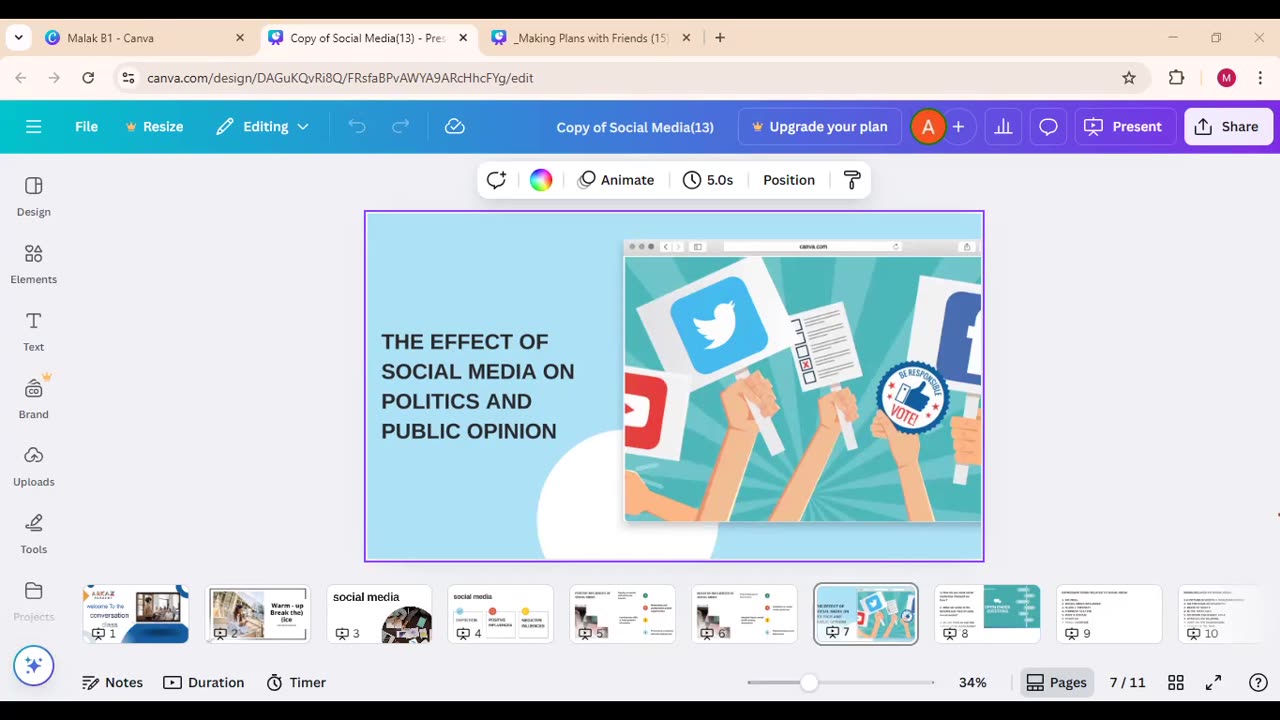Screen dimensions: 1280x720
Task: Open the Projects panel
Action: tap(33, 601)
